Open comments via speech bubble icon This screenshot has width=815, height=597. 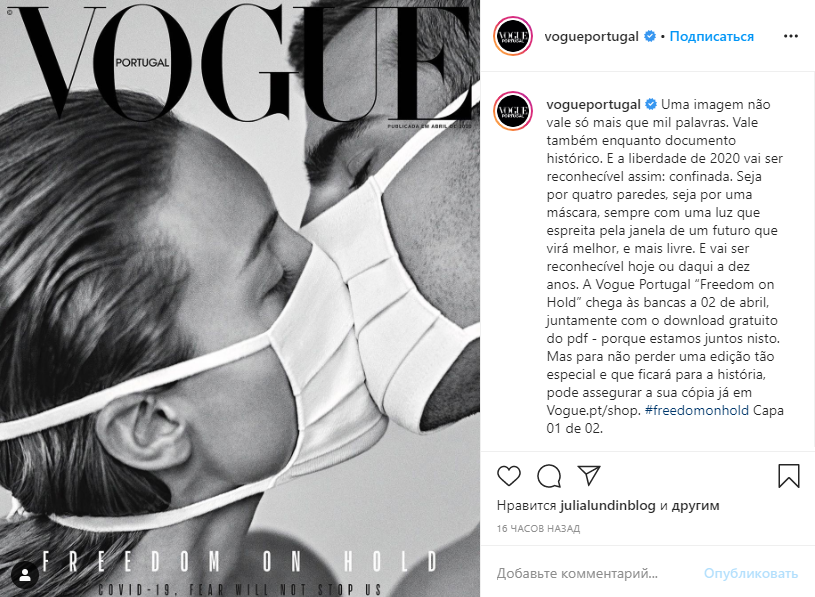pyautogui.click(x=549, y=476)
